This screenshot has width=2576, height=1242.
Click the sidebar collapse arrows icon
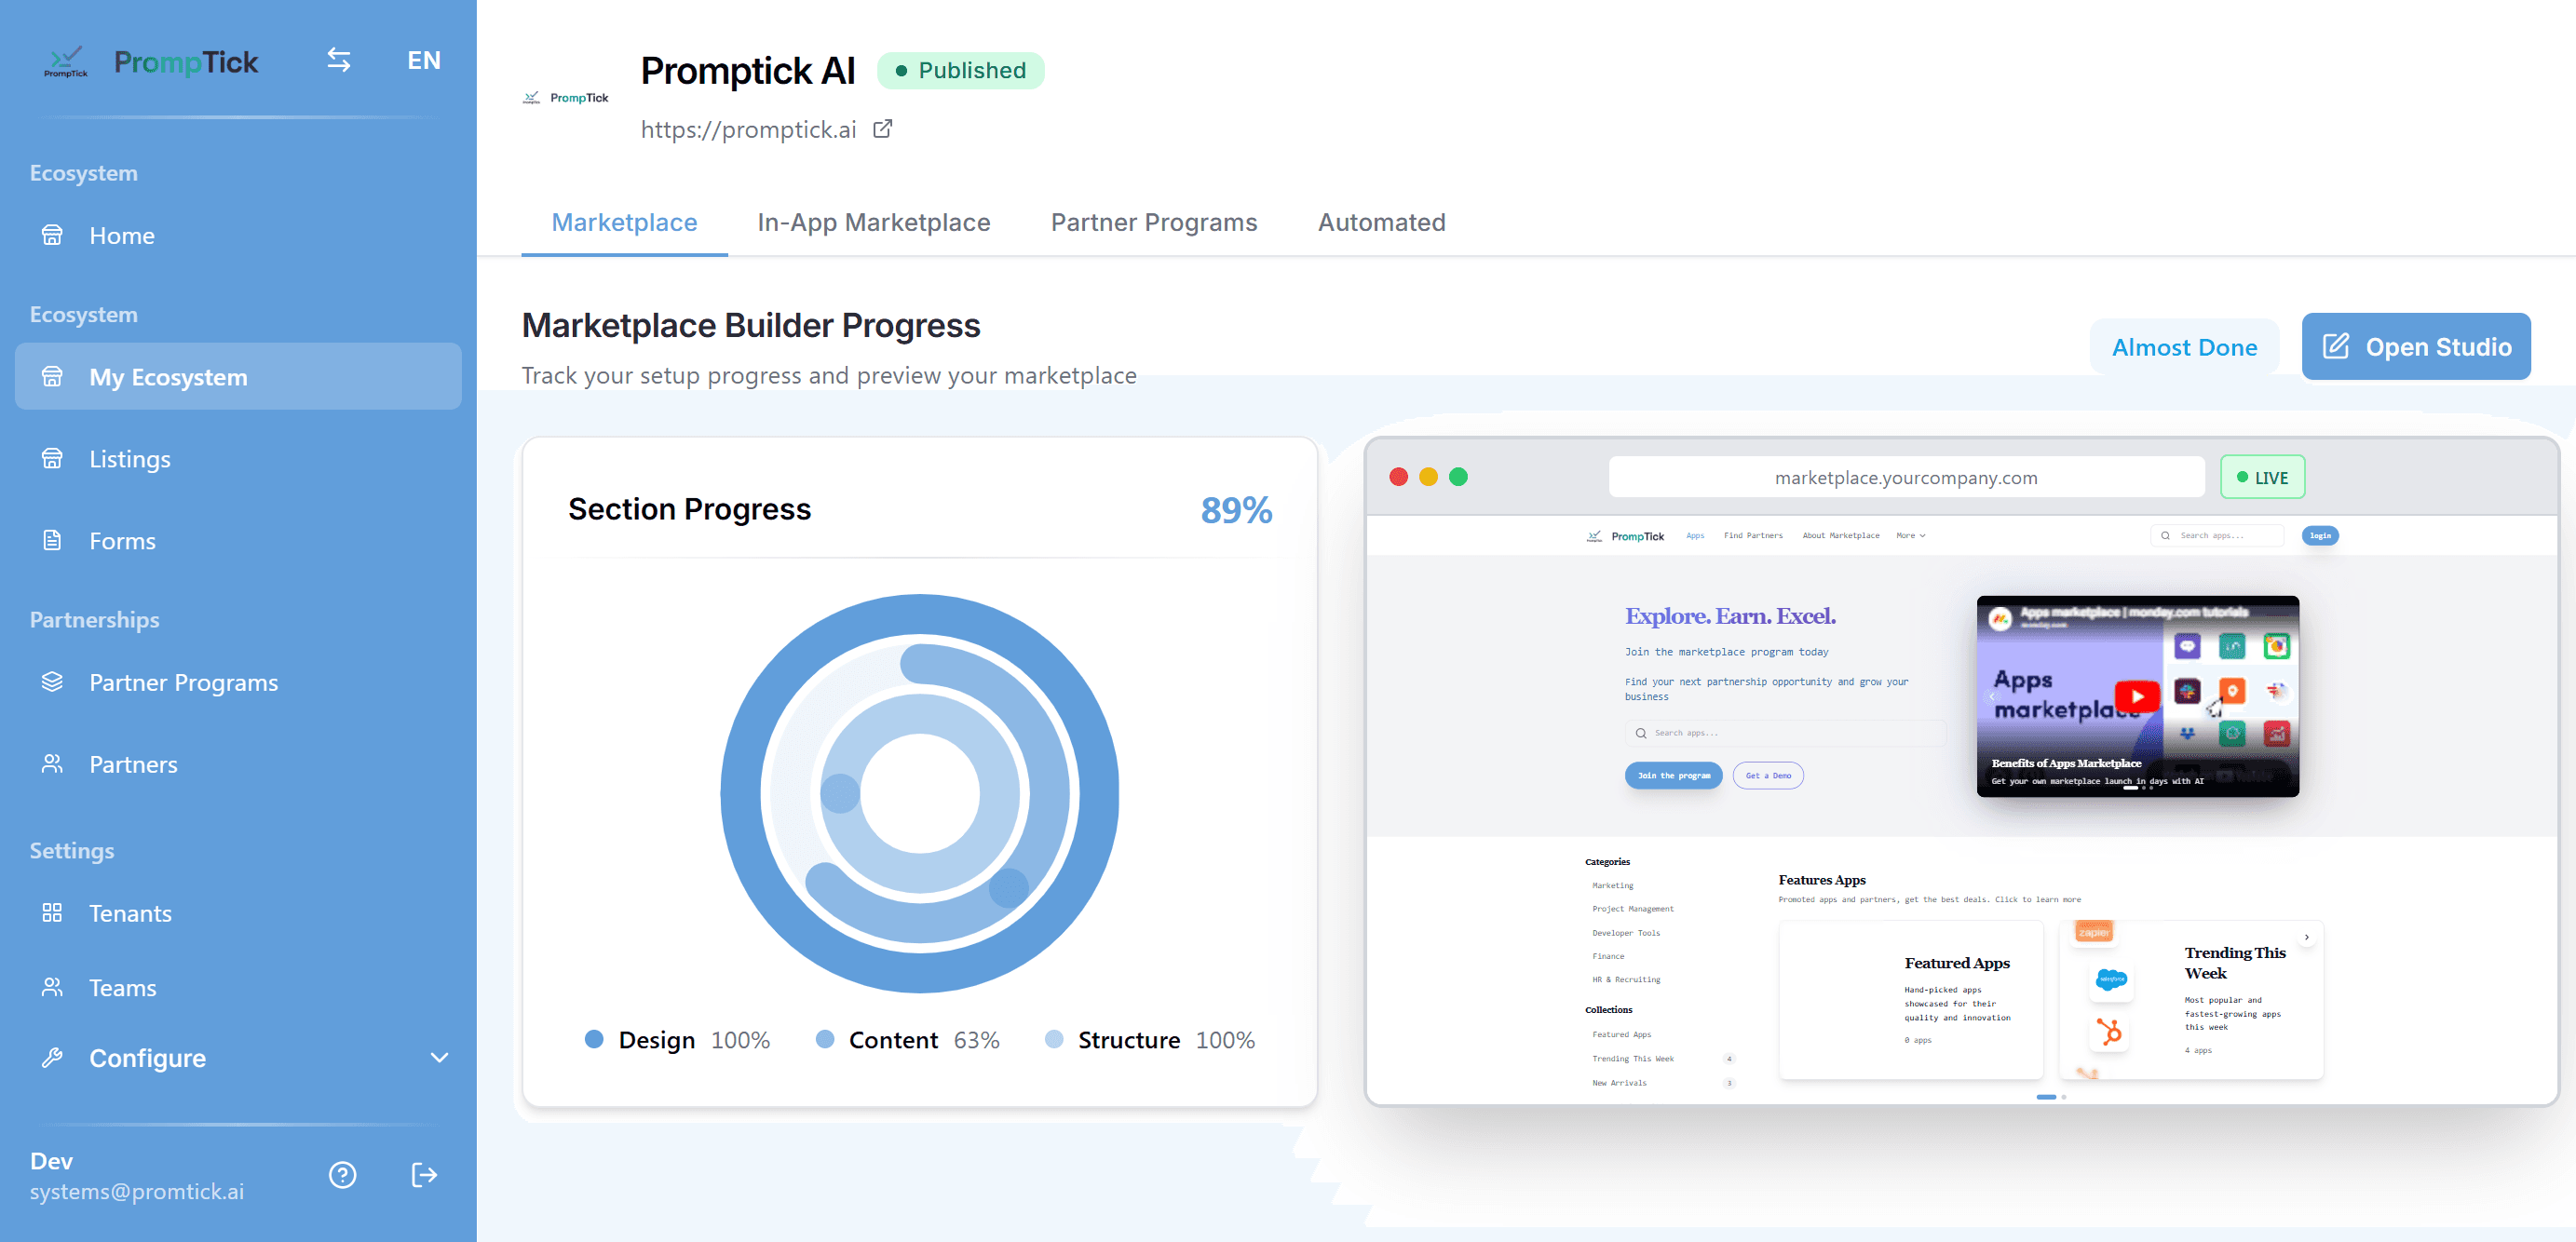pyautogui.click(x=339, y=60)
